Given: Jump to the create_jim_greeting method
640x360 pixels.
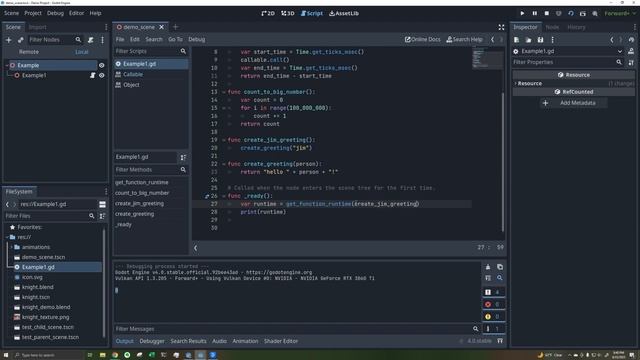Looking at the screenshot, I should pyautogui.click(x=139, y=204).
